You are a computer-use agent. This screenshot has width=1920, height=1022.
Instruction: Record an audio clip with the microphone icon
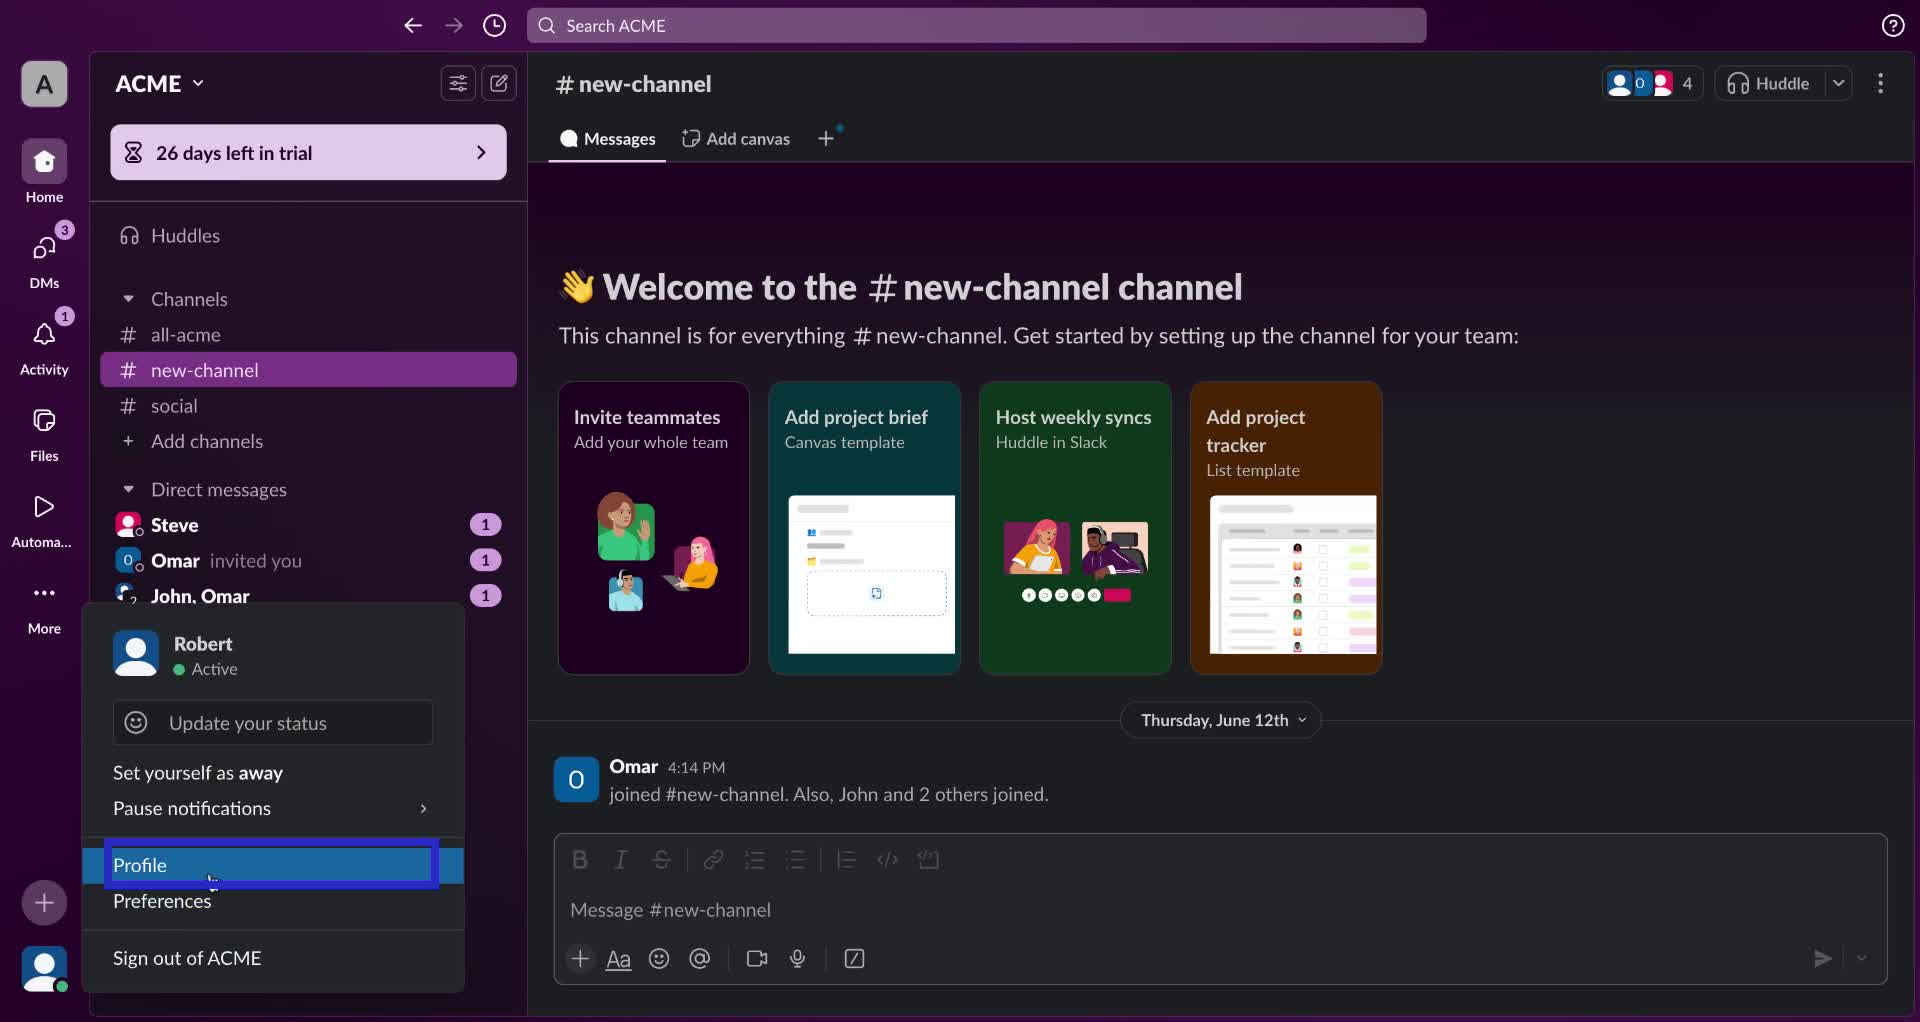[797, 958]
